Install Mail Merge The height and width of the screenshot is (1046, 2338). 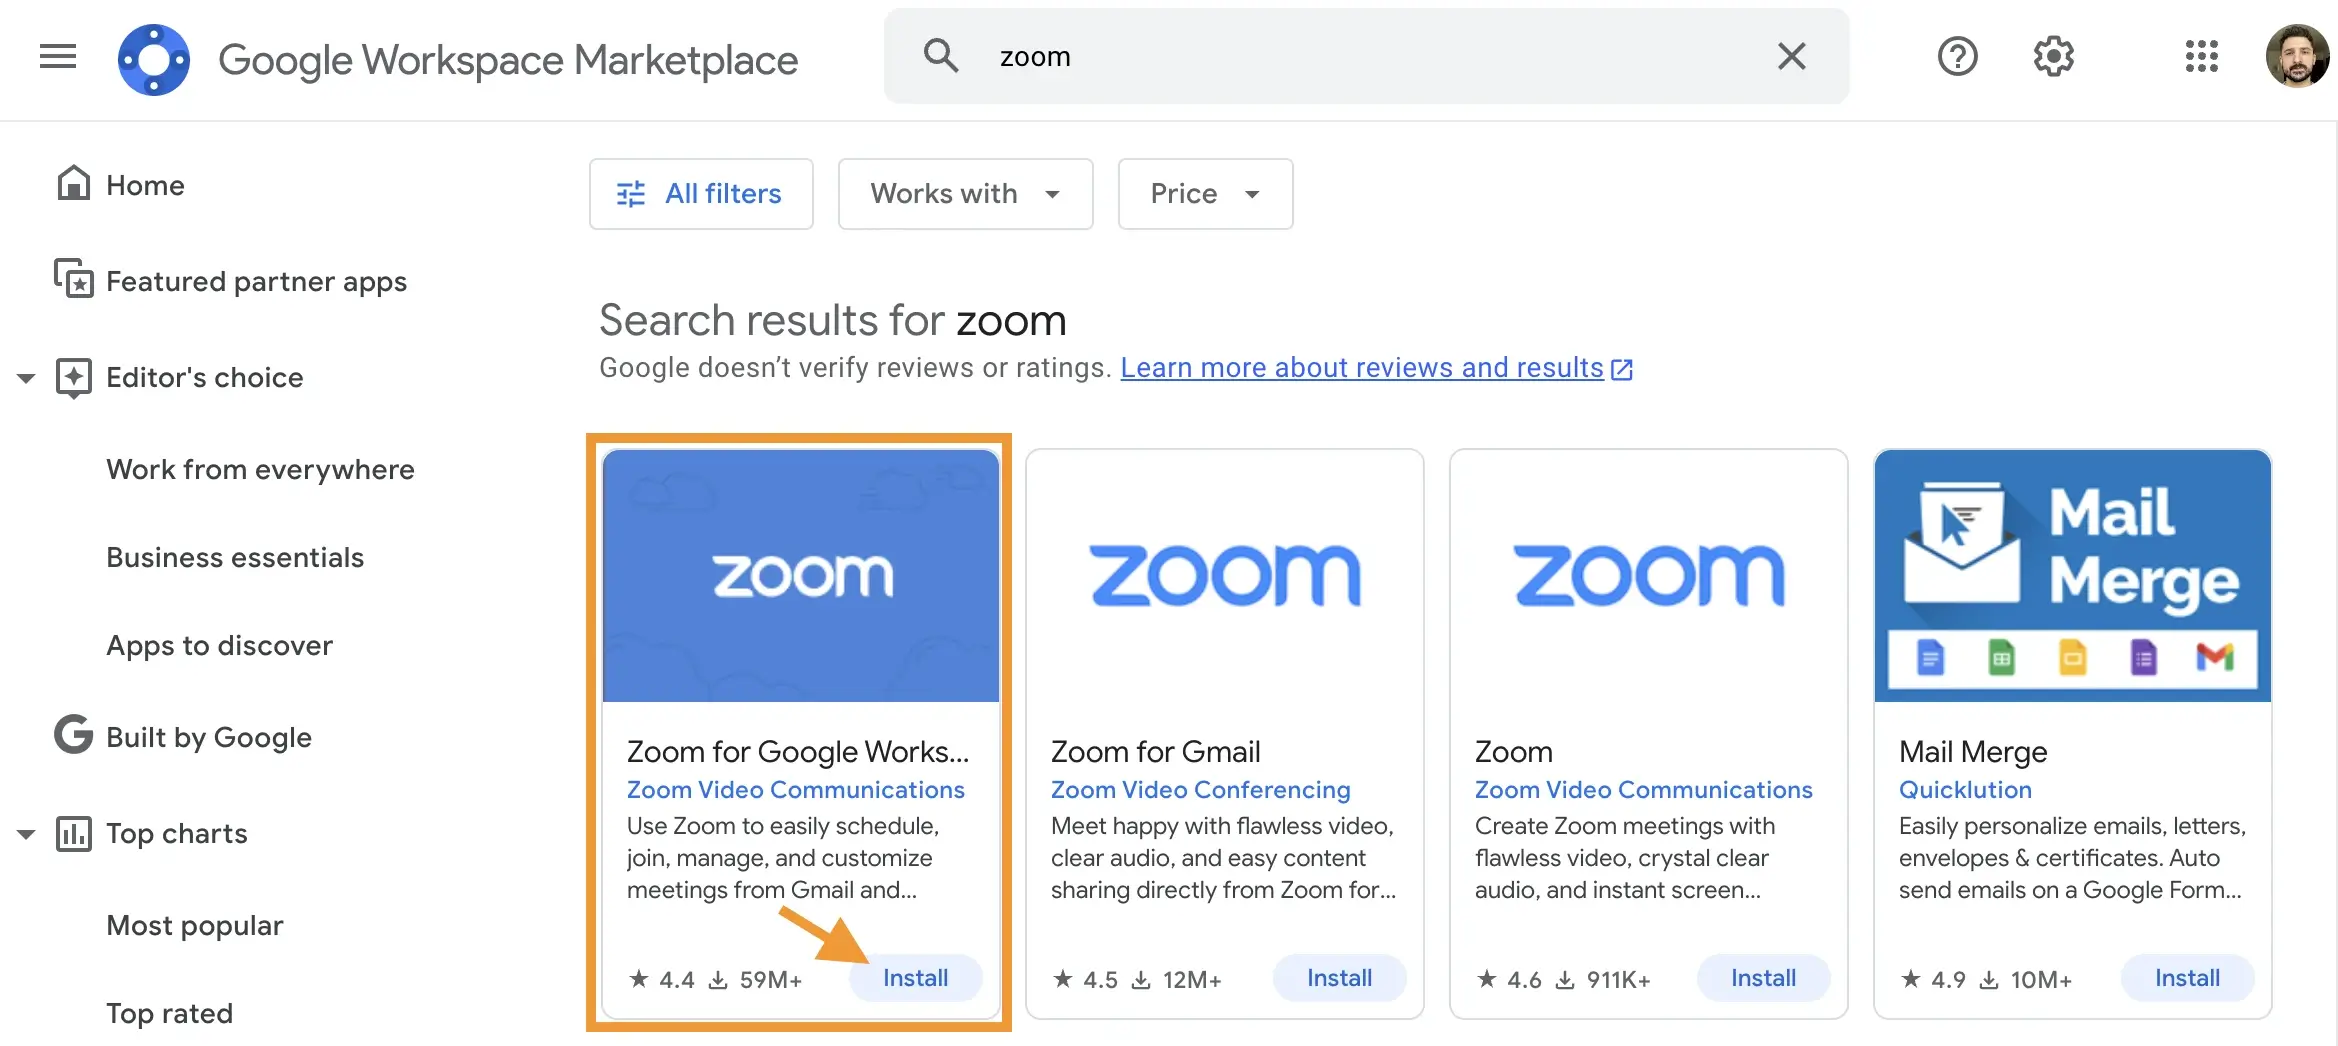click(x=2187, y=978)
